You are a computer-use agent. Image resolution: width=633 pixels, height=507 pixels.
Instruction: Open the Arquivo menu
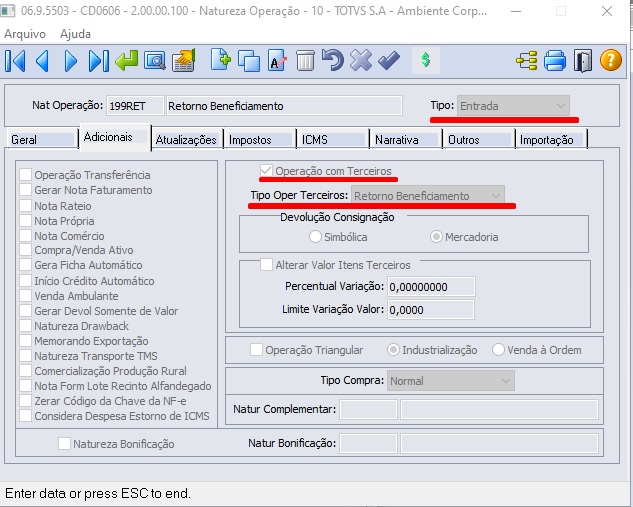[25, 34]
